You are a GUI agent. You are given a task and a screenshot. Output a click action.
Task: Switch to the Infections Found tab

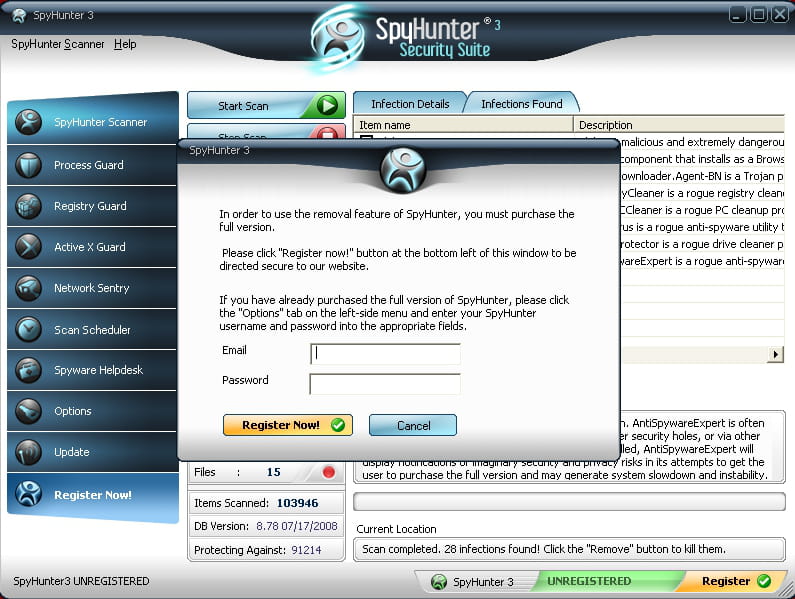(521, 104)
